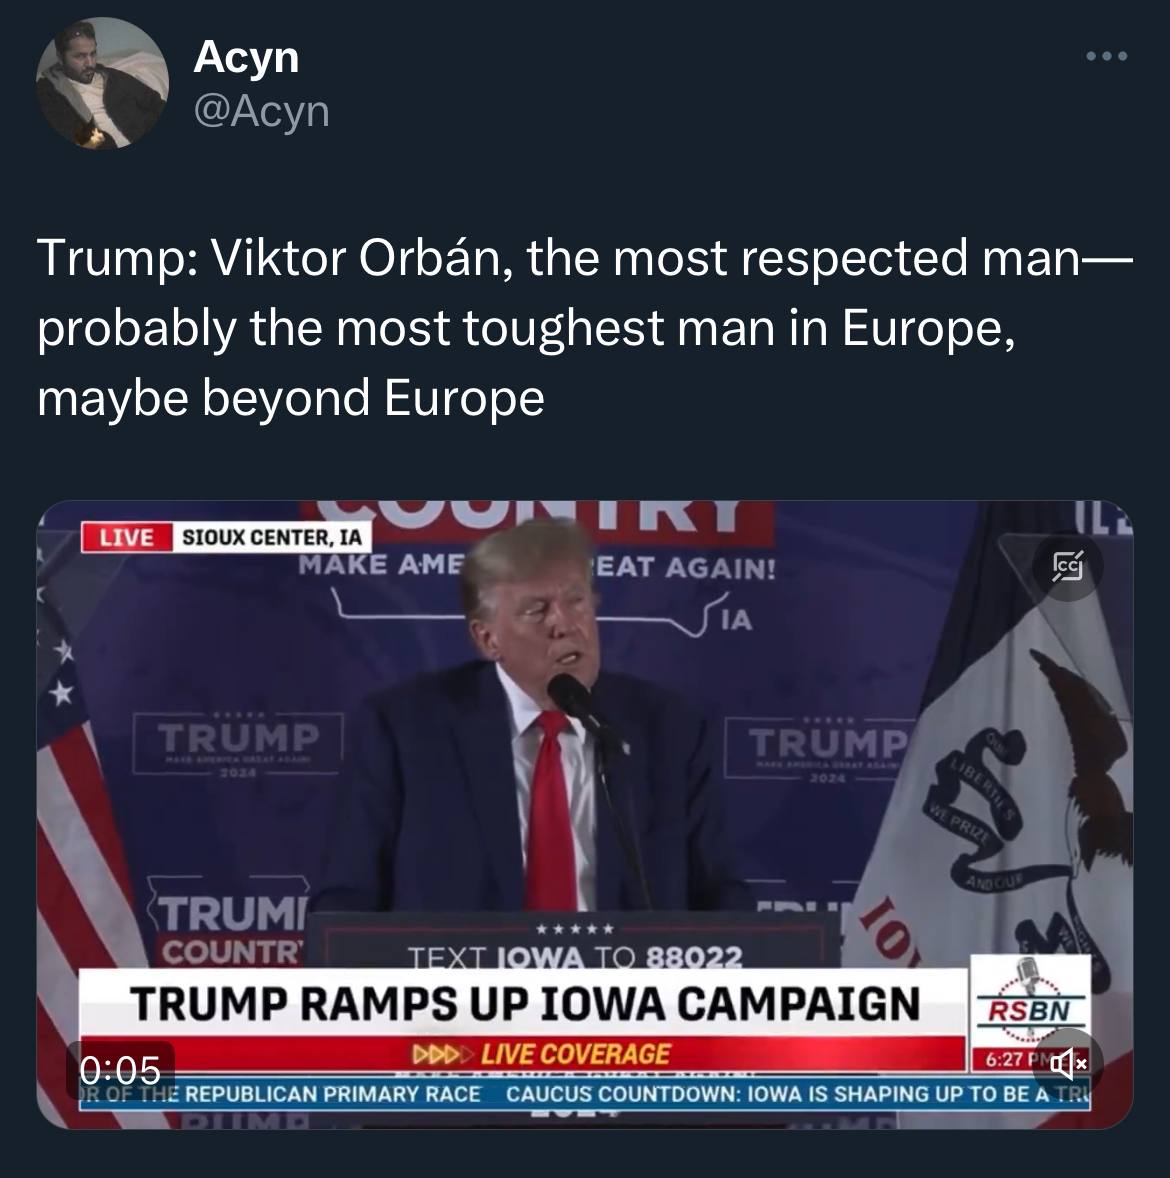Viewport: 1170px width, 1178px height.
Task: Open the three-dot more options menu
Action: pyautogui.click(x=1106, y=56)
